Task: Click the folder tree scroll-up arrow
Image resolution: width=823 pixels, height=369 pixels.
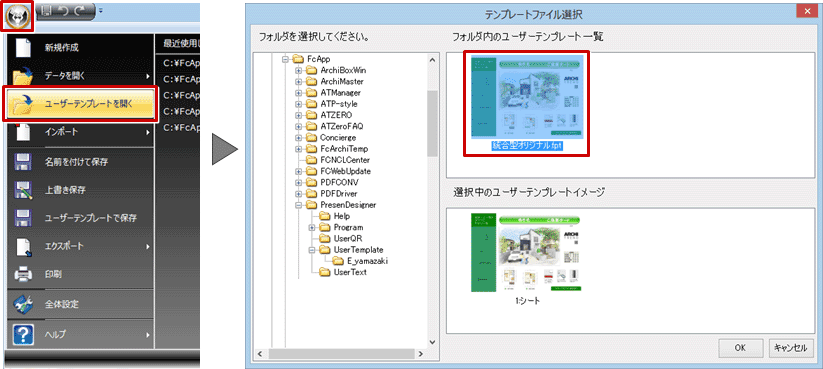Action: [432, 59]
